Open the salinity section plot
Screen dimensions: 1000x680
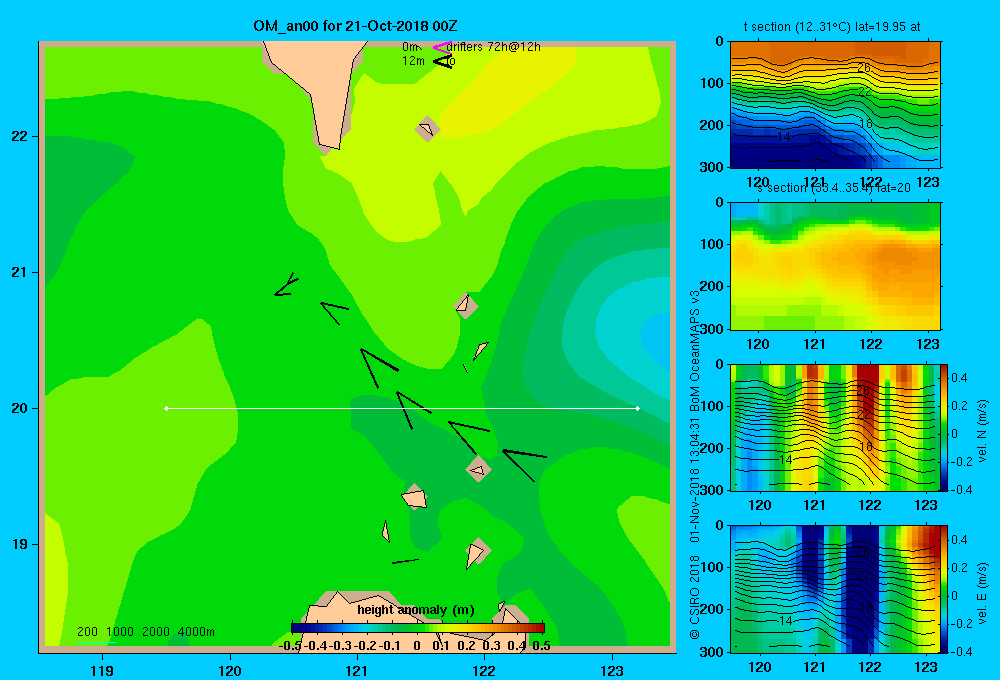(x=835, y=266)
